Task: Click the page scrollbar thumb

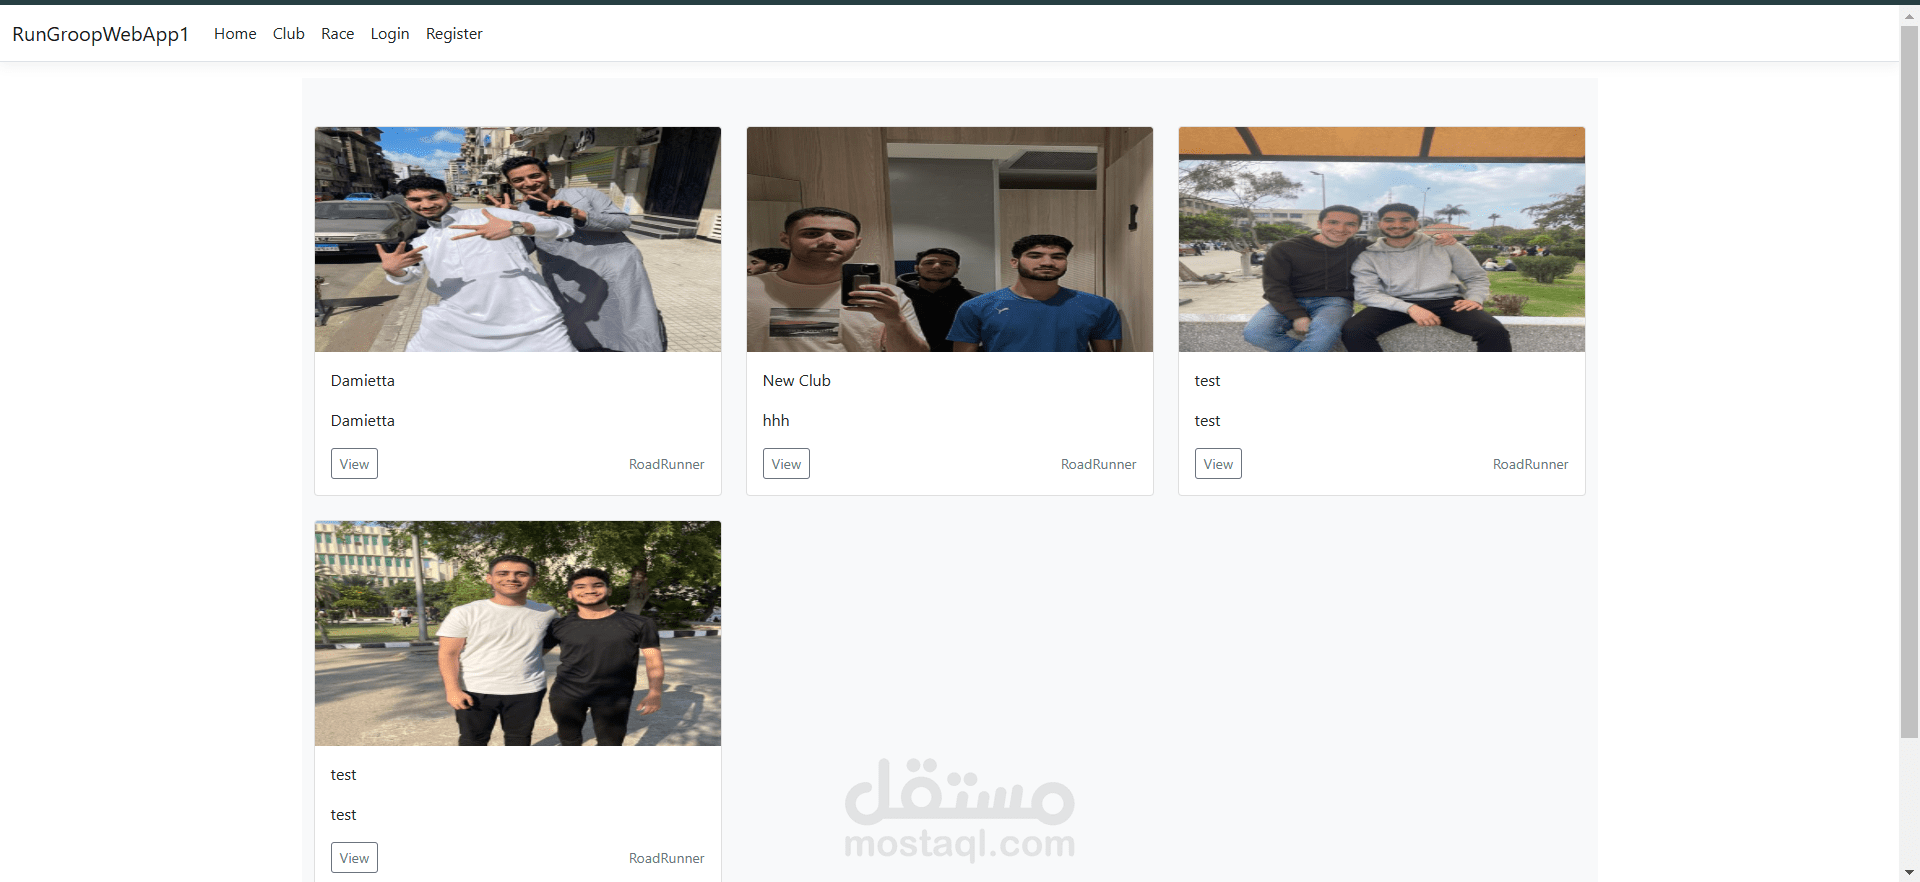Action: [1910, 380]
